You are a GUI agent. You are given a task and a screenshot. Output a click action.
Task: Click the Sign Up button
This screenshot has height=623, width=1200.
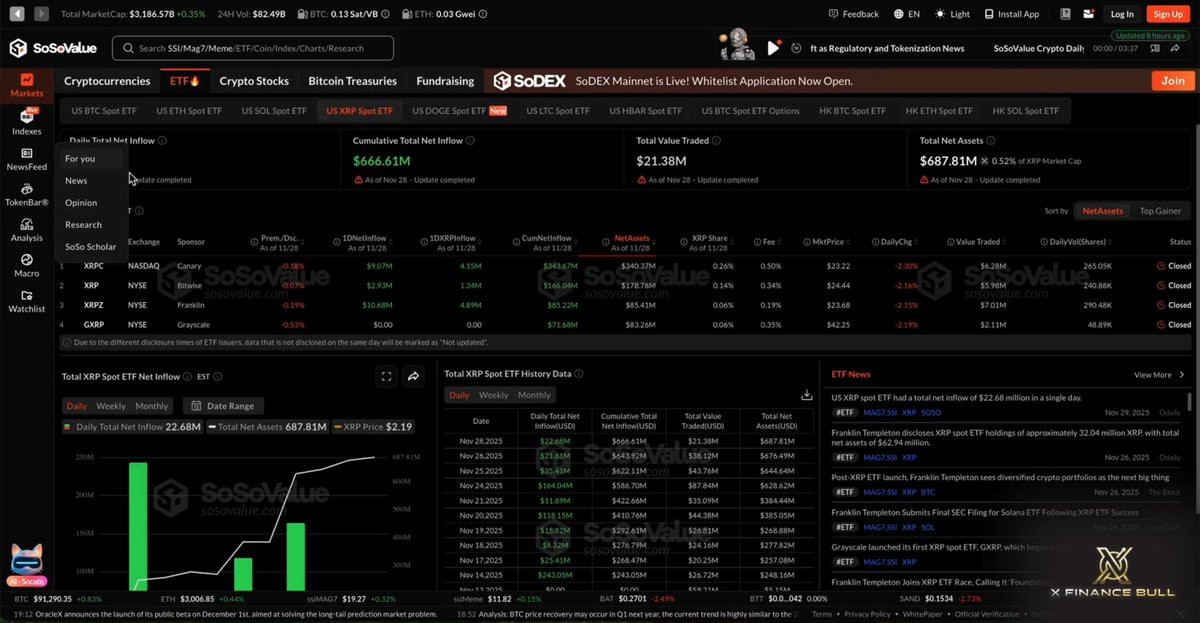point(1168,14)
